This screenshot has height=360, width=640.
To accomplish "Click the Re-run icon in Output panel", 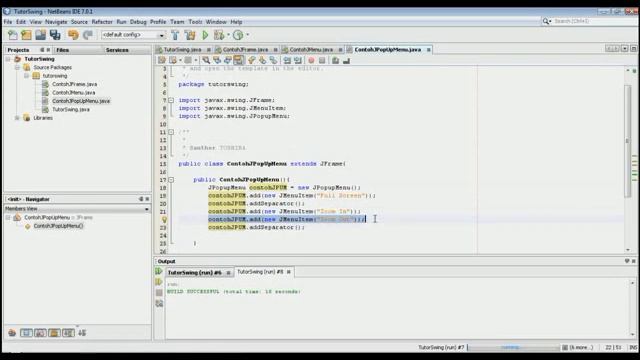I will pos(159,271).
